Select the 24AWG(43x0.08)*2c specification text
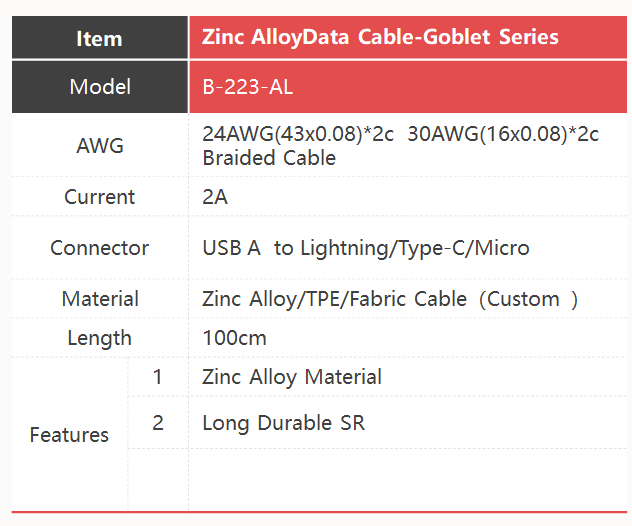The width and height of the screenshot is (632, 526). coord(298,134)
